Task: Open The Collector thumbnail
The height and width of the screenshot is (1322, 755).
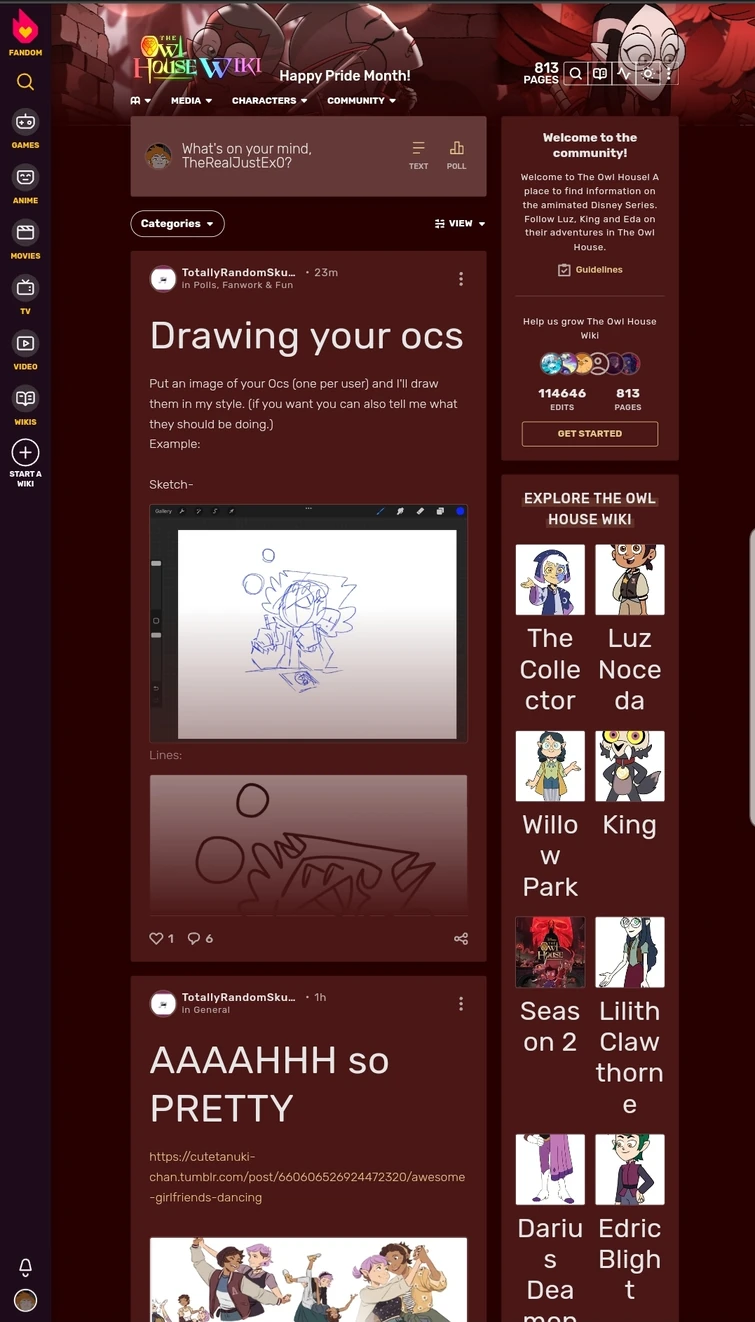Action: [x=550, y=580]
